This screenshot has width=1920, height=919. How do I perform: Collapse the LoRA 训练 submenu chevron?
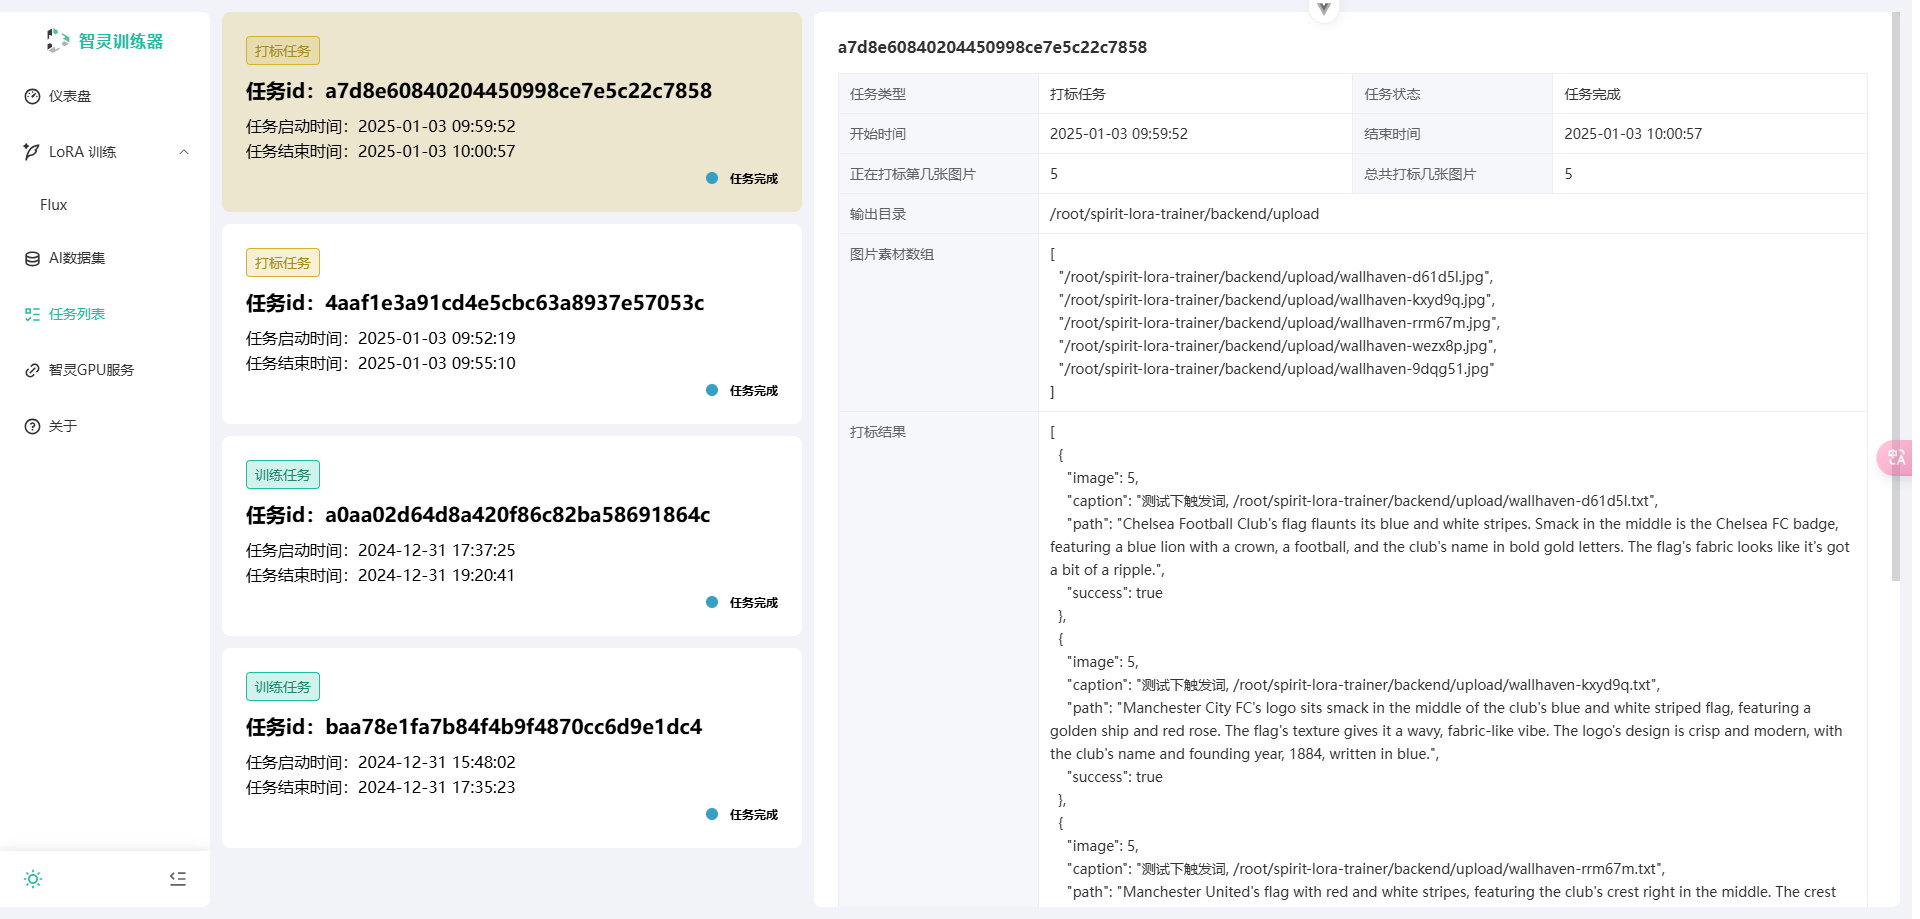click(x=184, y=152)
